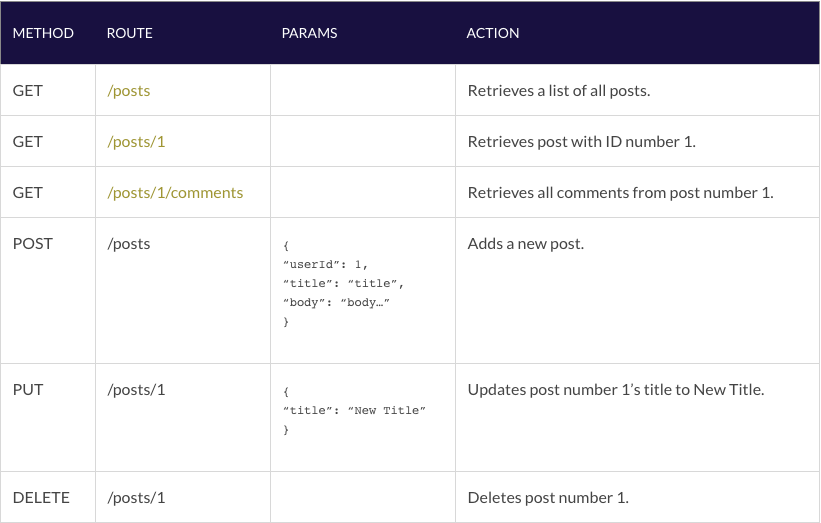
Task: Click "Retrieves all comments from post" text
Action: tap(620, 193)
